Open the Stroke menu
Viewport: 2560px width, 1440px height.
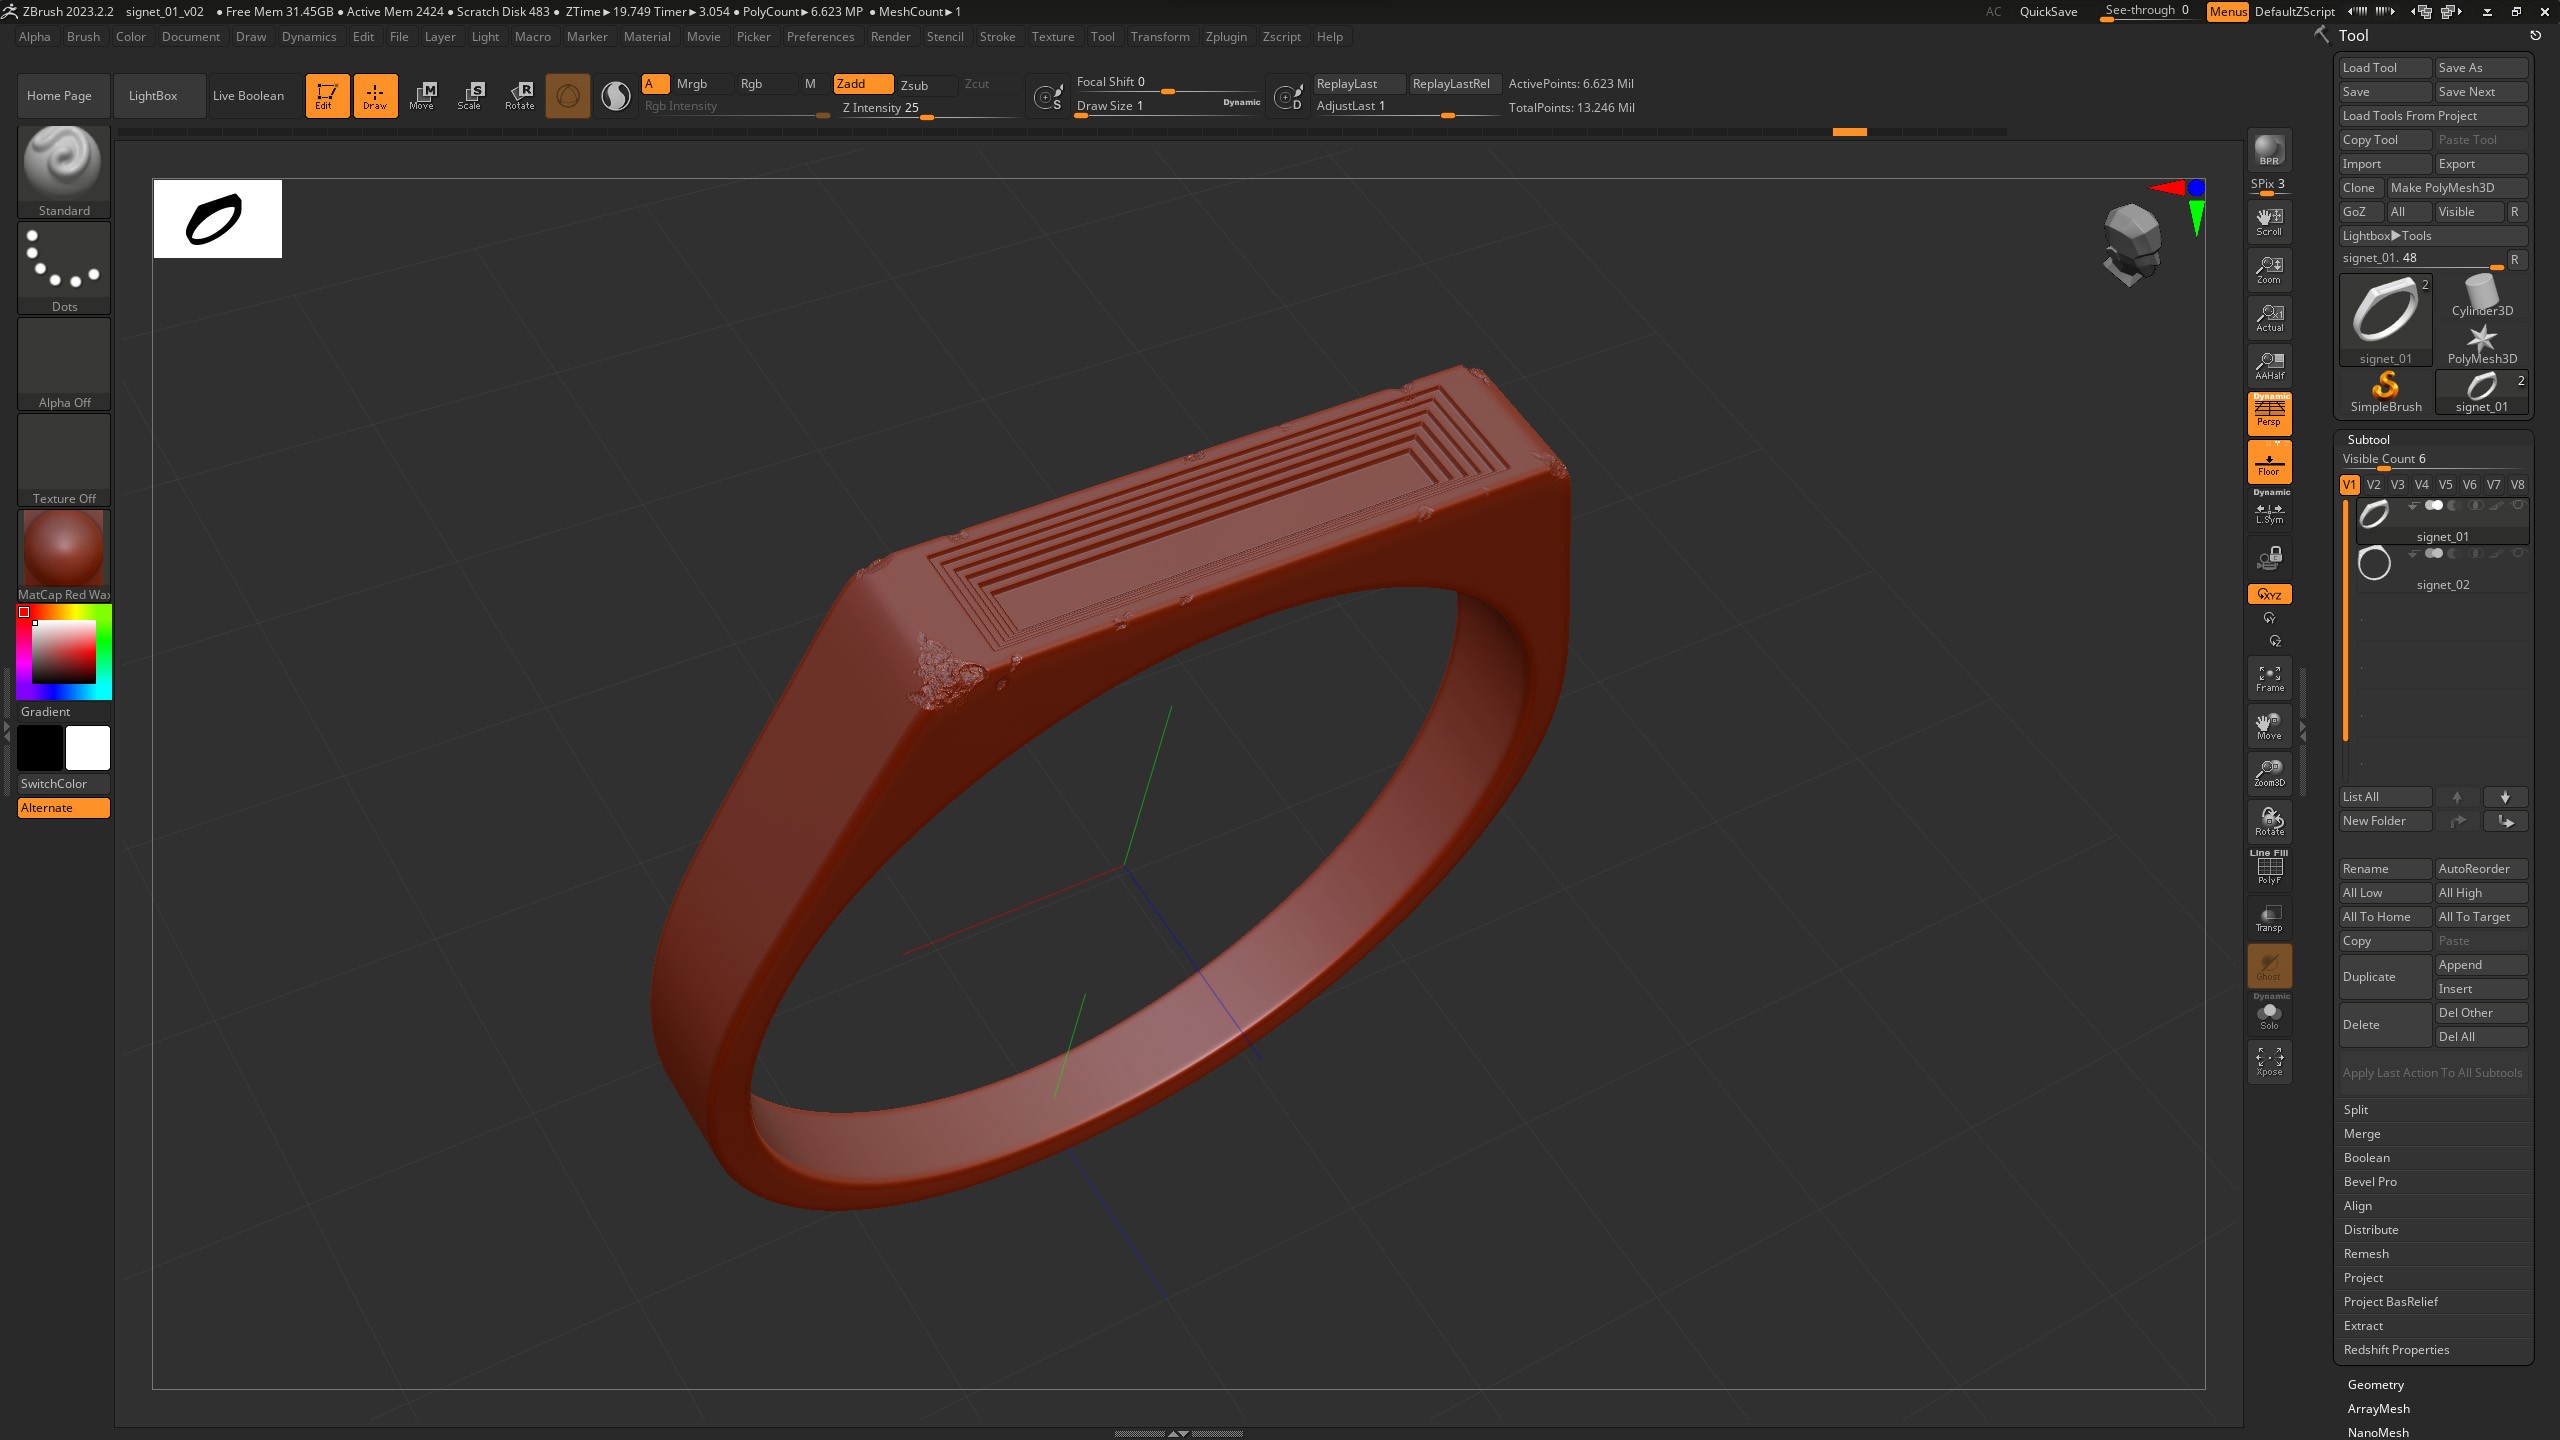997,37
